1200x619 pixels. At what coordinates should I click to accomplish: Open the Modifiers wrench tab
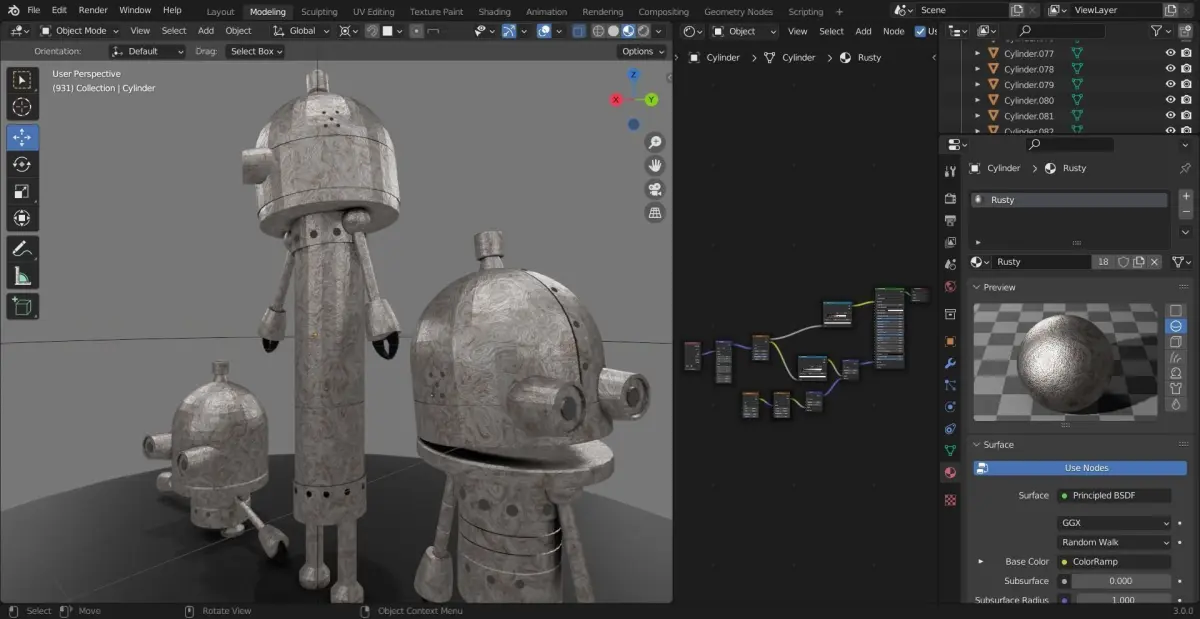click(x=950, y=363)
